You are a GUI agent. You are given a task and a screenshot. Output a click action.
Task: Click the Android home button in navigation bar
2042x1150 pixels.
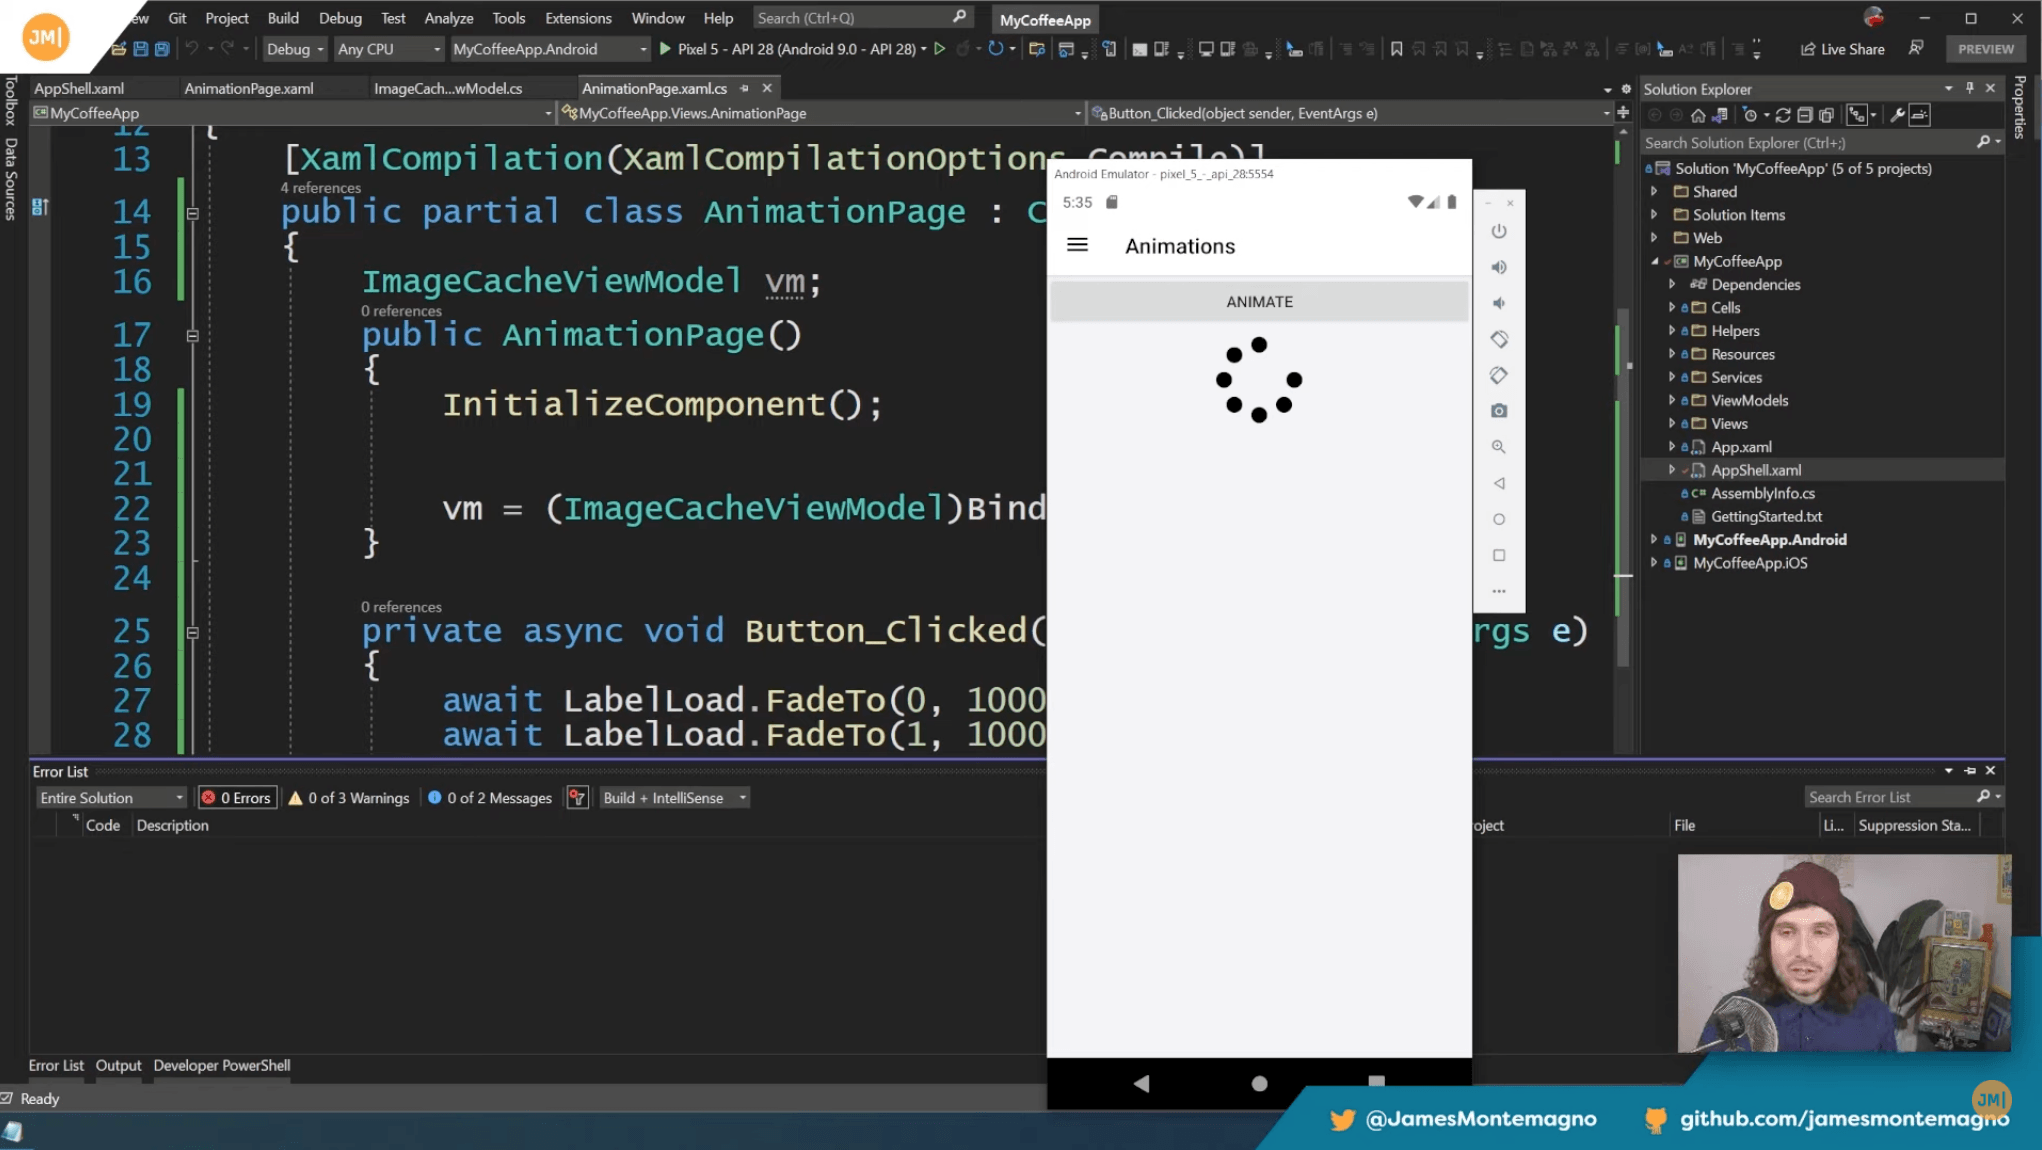(1259, 1083)
